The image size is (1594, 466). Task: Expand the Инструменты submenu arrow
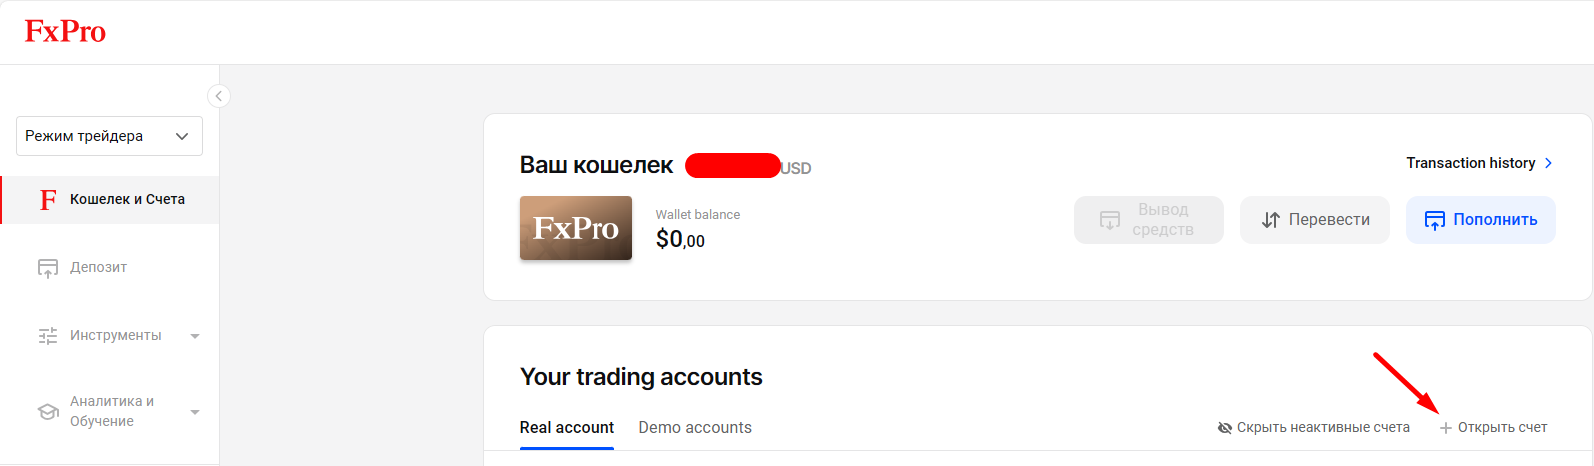pos(195,336)
